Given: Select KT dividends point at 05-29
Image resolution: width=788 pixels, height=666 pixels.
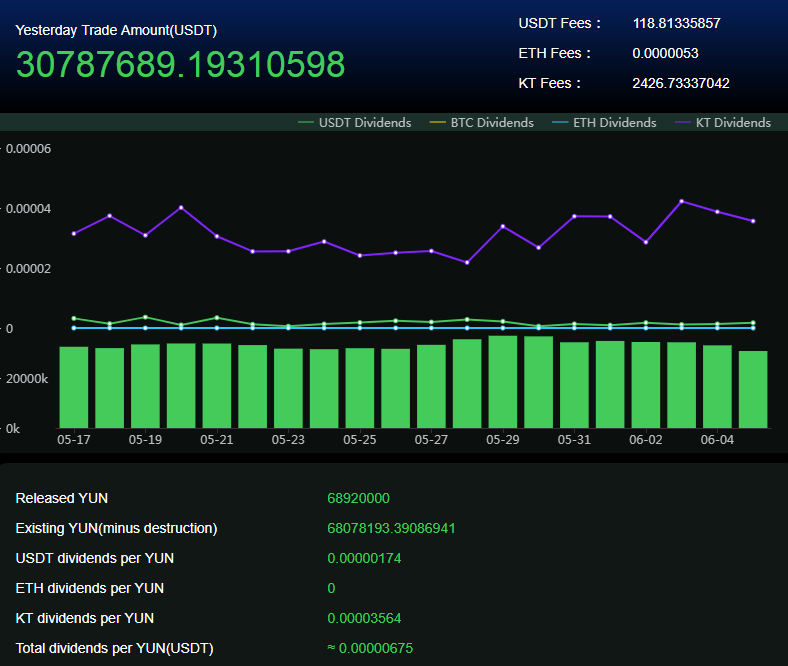Looking at the screenshot, I should pyautogui.click(x=503, y=226).
